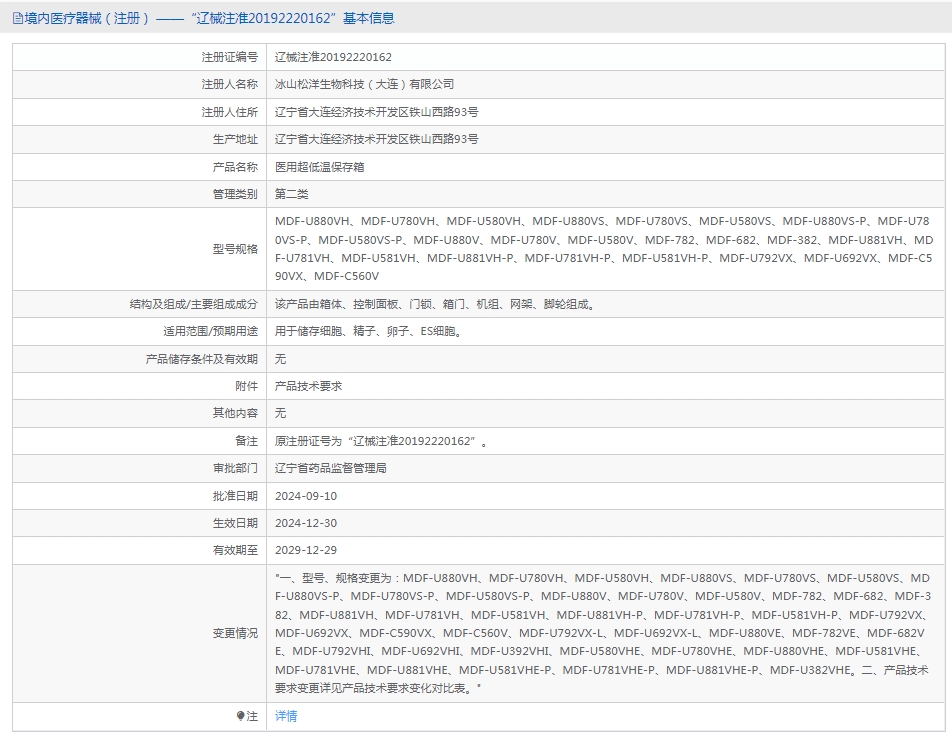Click the 备注 remark text with original registration number
This screenshot has height=737, width=952.
pos(381,441)
